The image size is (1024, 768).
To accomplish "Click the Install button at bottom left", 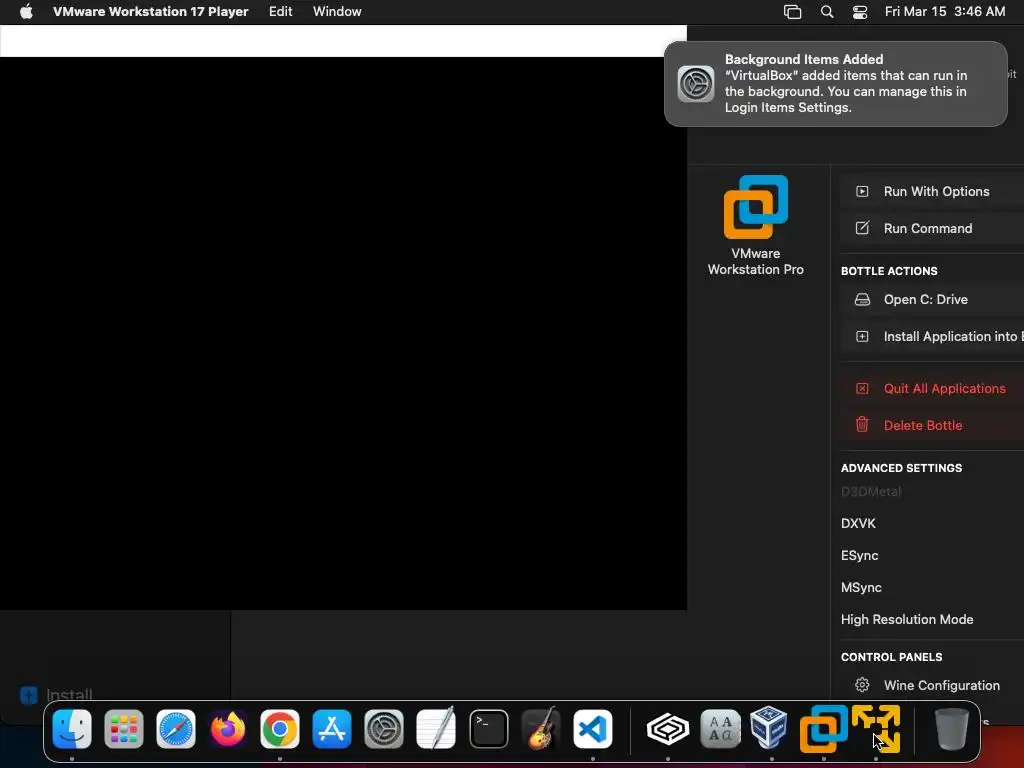I will tap(56, 695).
